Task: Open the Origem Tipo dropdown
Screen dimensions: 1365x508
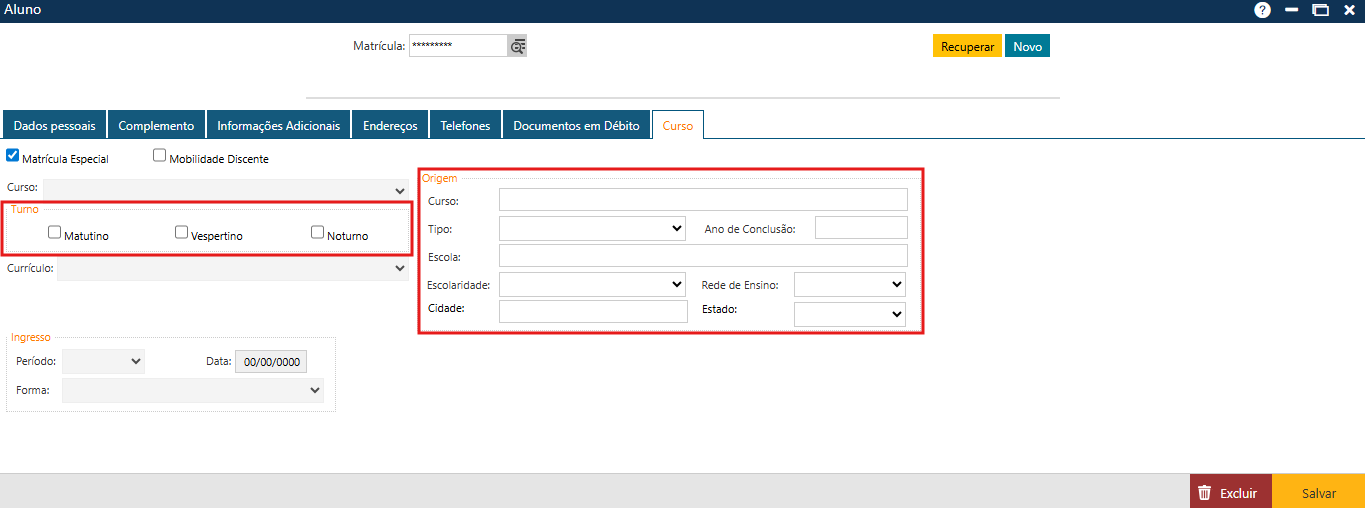Action: pyautogui.click(x=591, y=229)
